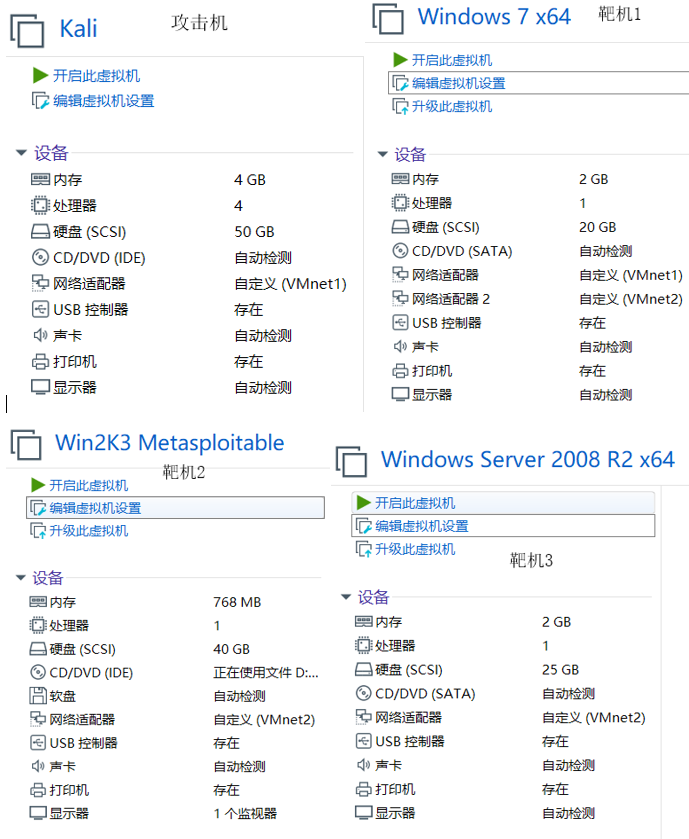
Task: Click the Windows Server 2008 R2 x64 icon
Action: pyautogui.click(x=351, y=461)
